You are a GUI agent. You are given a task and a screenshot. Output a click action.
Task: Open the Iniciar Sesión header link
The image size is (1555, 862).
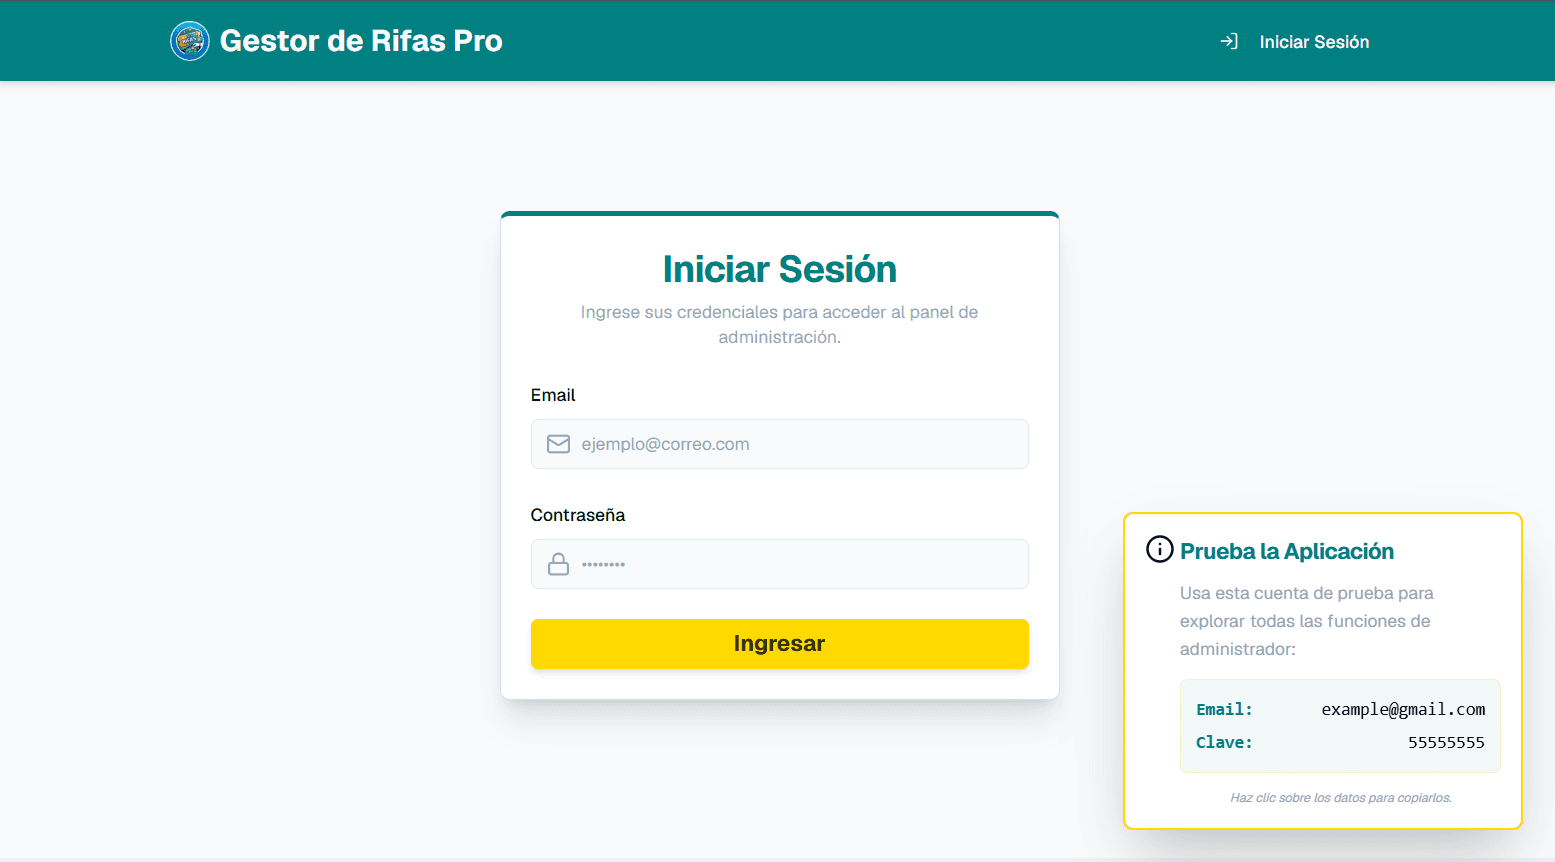point(1314,42)
